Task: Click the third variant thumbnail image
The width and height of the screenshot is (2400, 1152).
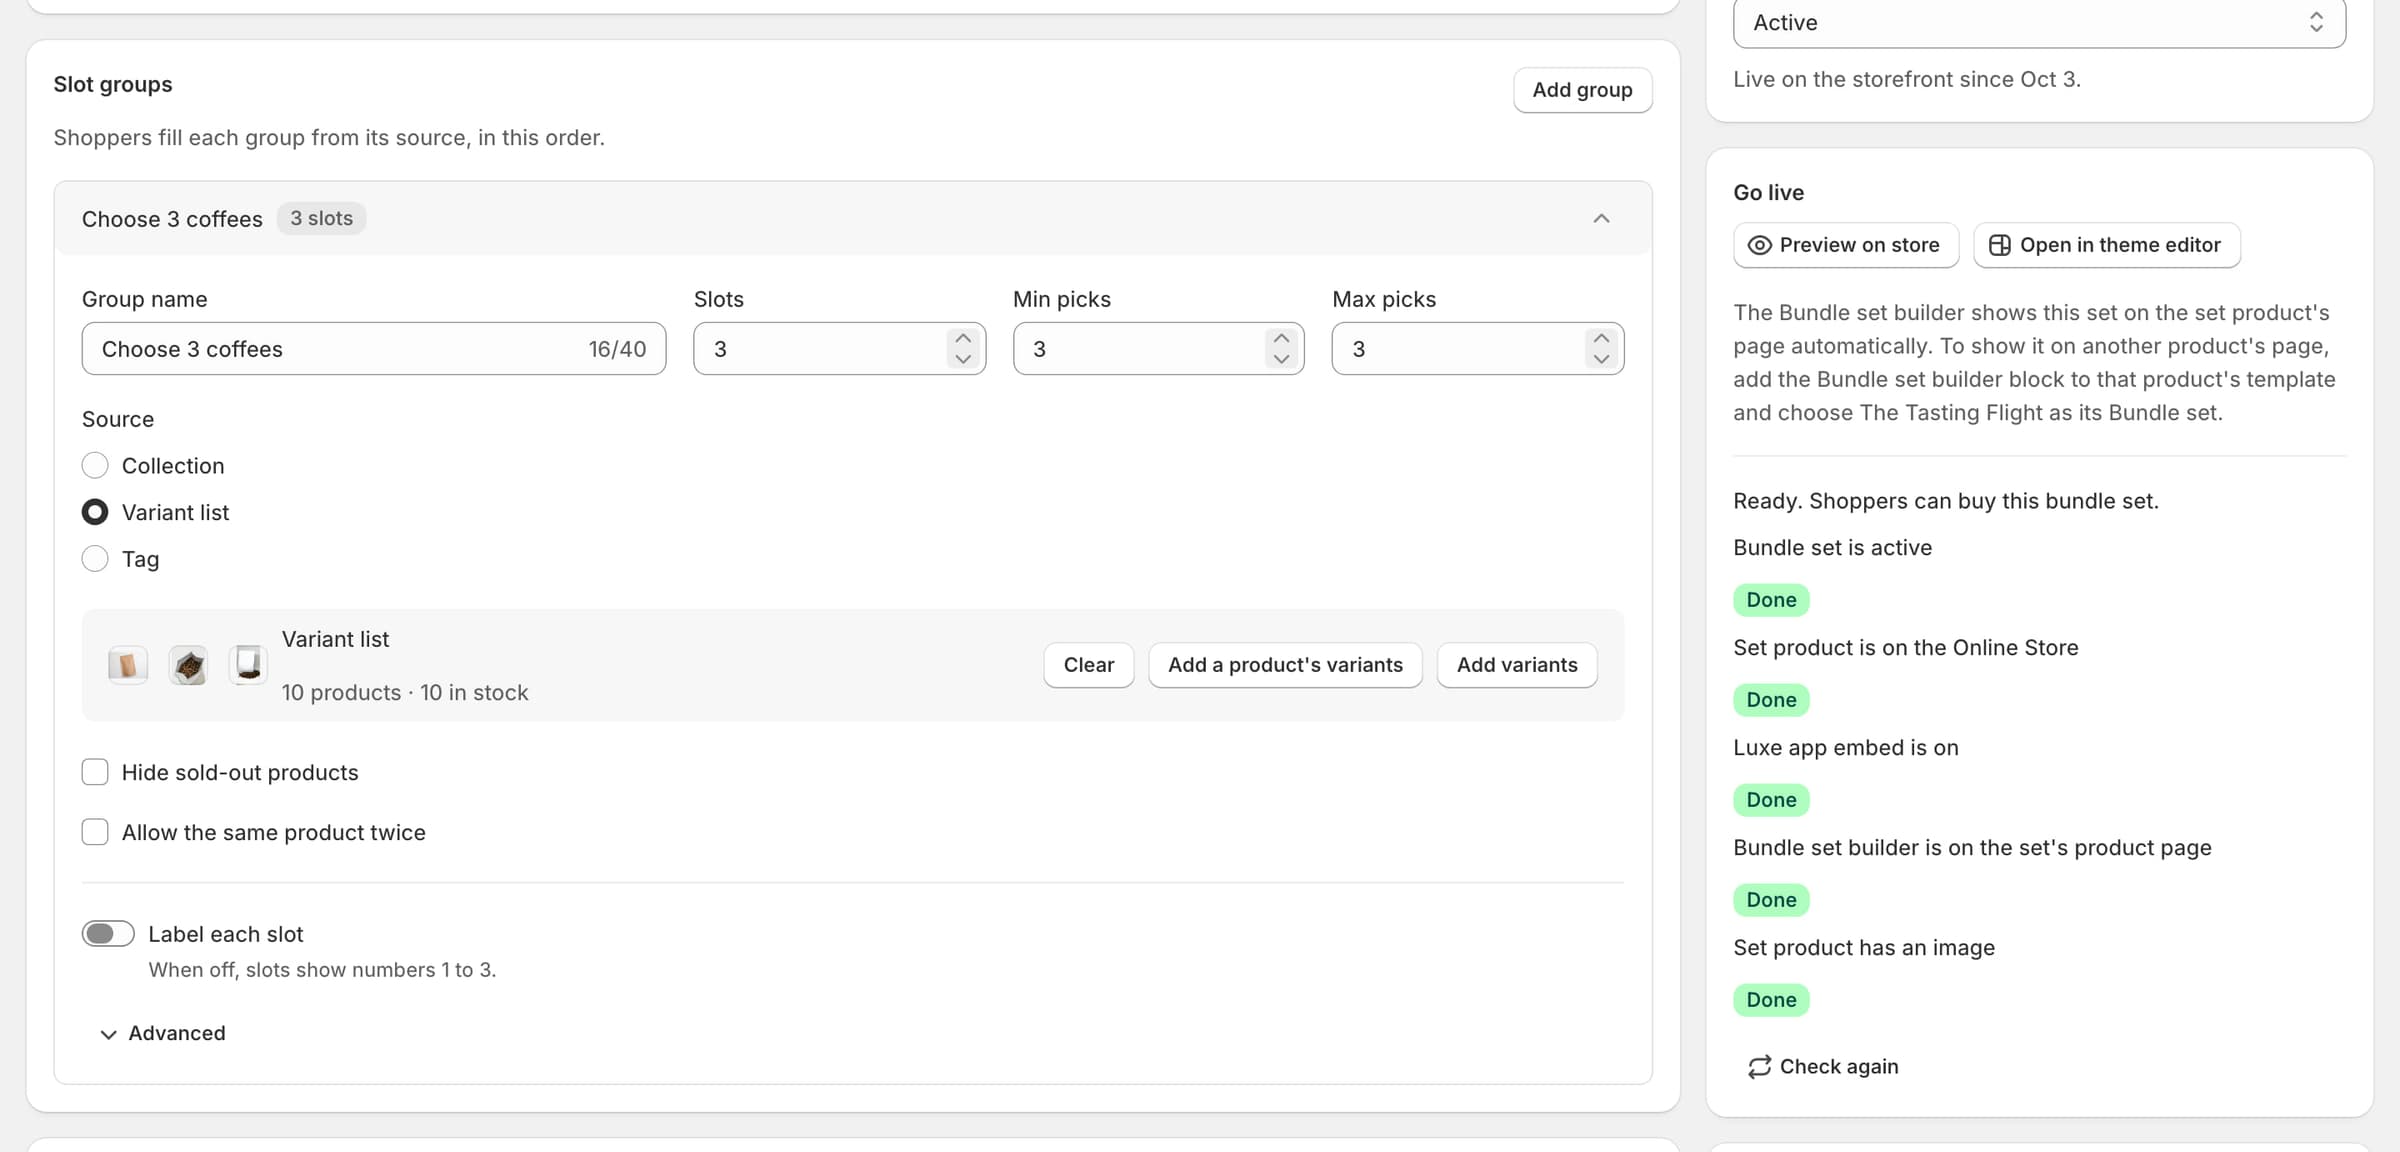Action: point(248,665)
